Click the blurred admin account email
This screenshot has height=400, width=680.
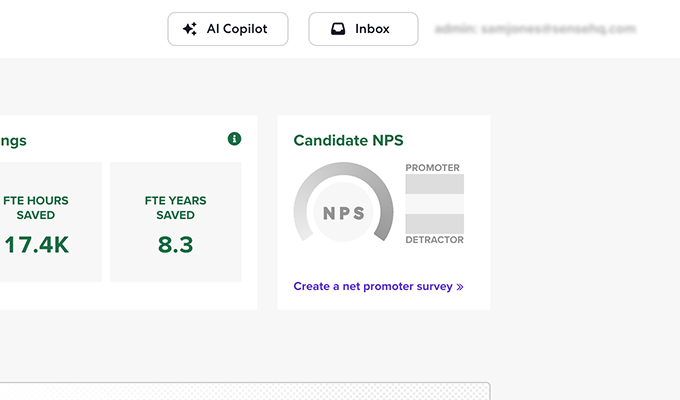coord(535,29)
